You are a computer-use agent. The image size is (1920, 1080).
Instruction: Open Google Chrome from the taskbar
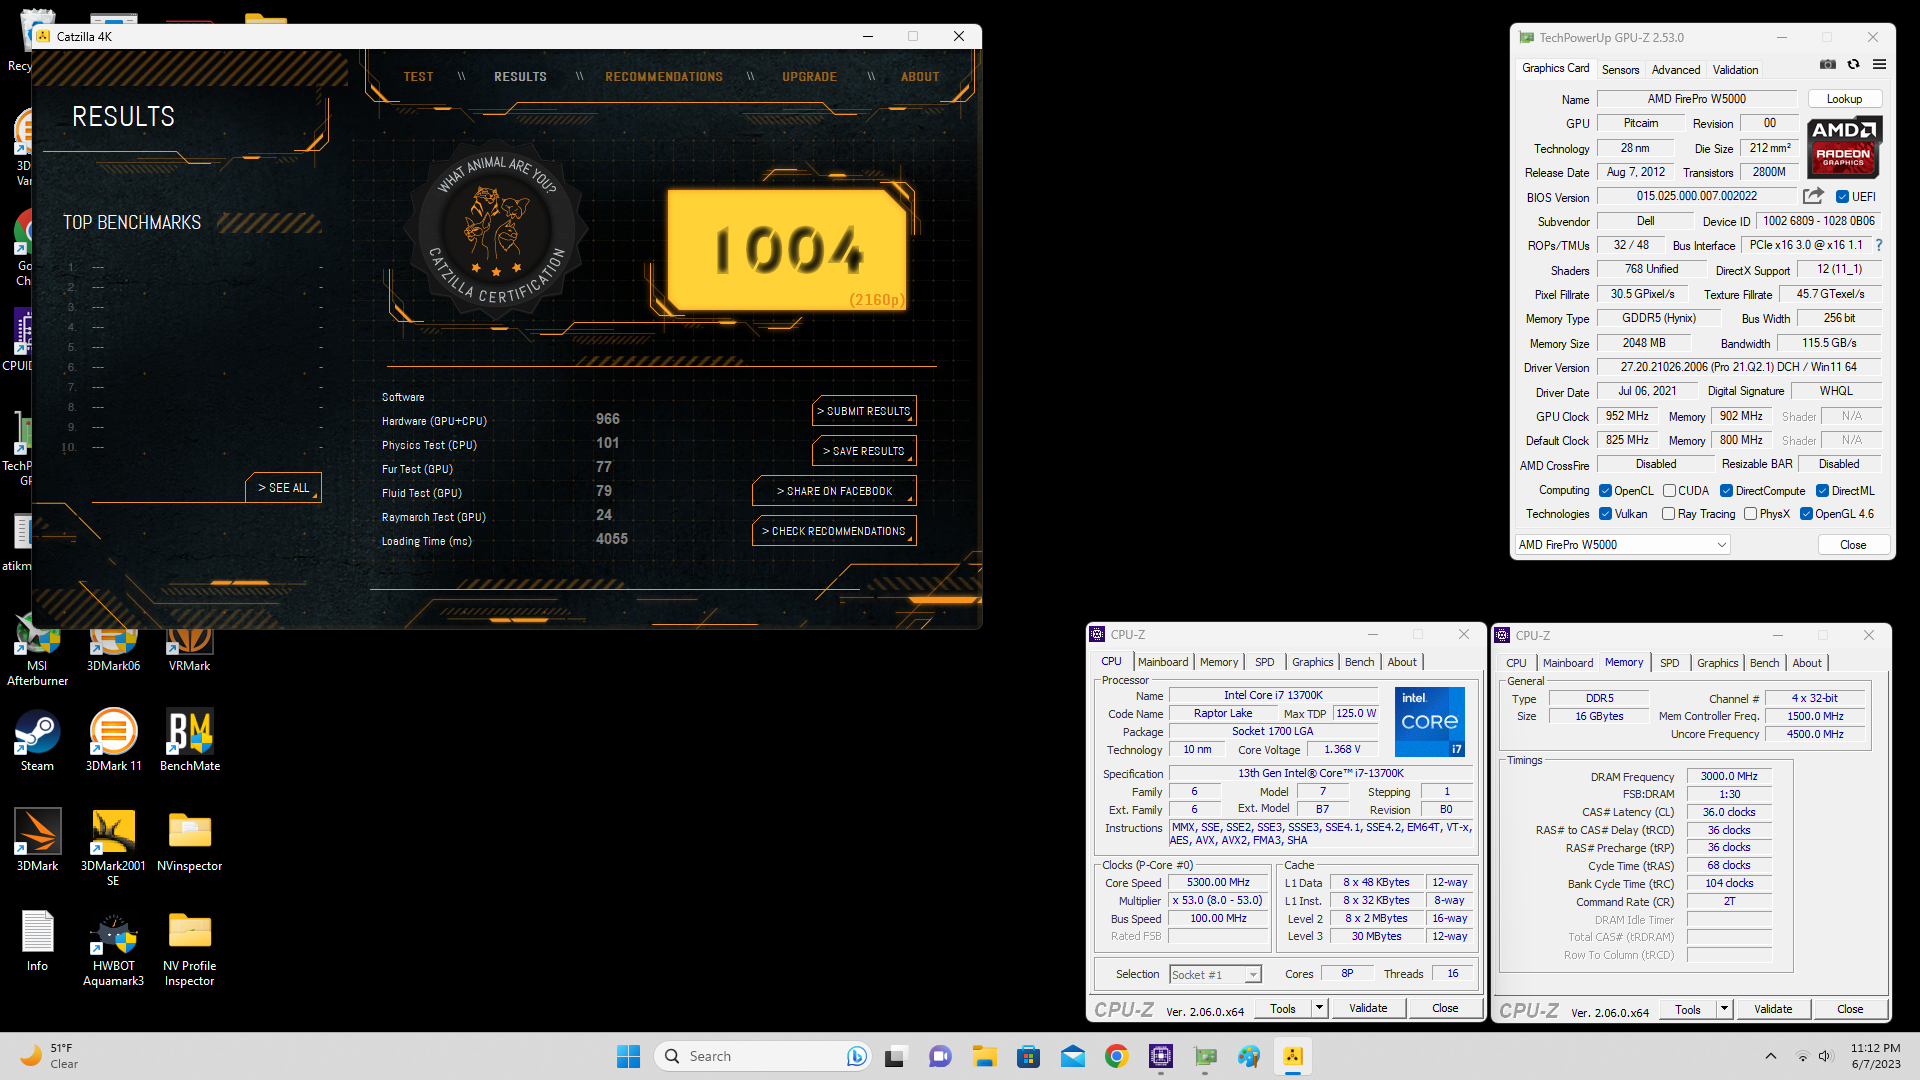(1116, 1056)
